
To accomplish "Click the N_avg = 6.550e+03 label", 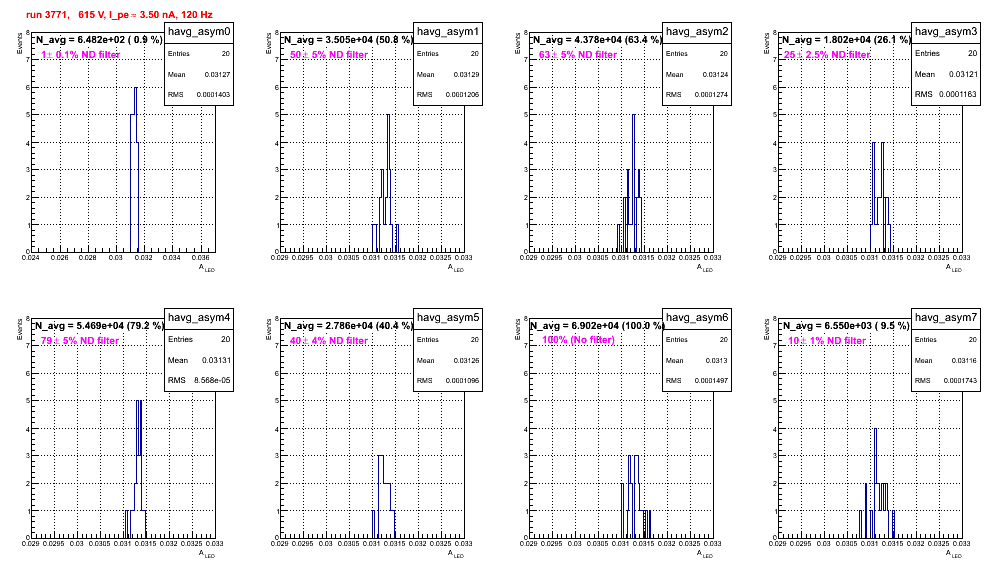I will 846,325.
